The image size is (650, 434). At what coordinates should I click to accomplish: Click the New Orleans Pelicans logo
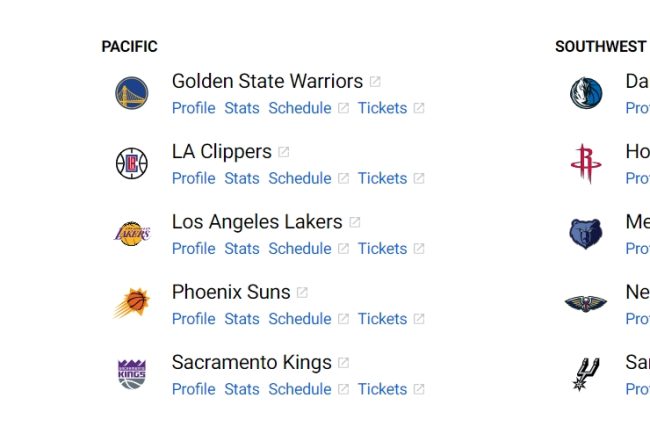pos(586,303)
